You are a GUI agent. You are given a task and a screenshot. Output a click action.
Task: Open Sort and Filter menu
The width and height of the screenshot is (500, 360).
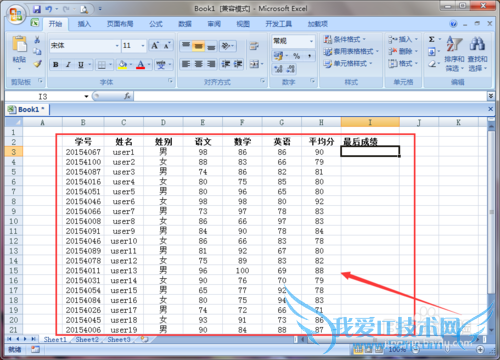pyautogui.click(x=454, y=54)
